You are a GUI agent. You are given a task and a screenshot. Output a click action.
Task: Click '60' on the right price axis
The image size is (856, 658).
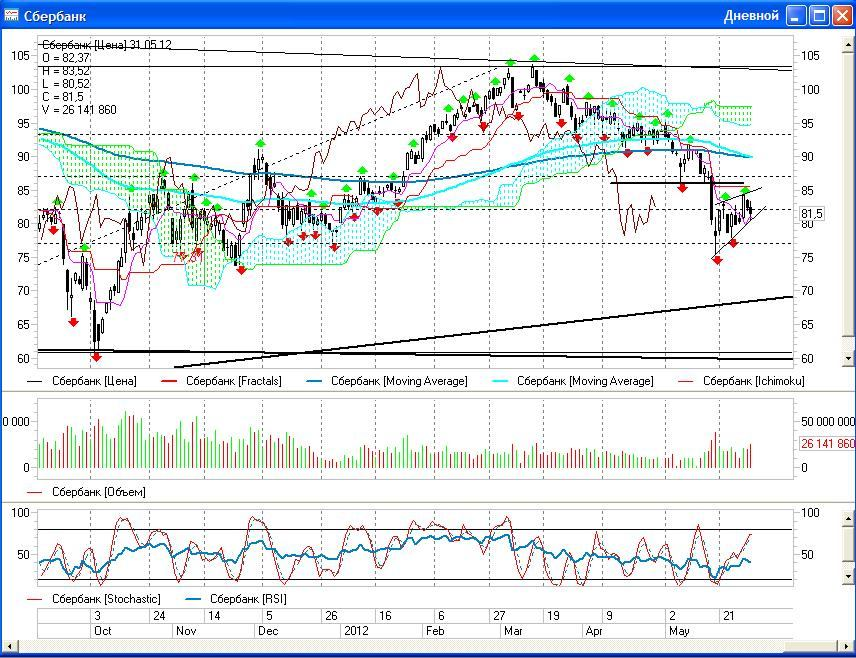807,359
